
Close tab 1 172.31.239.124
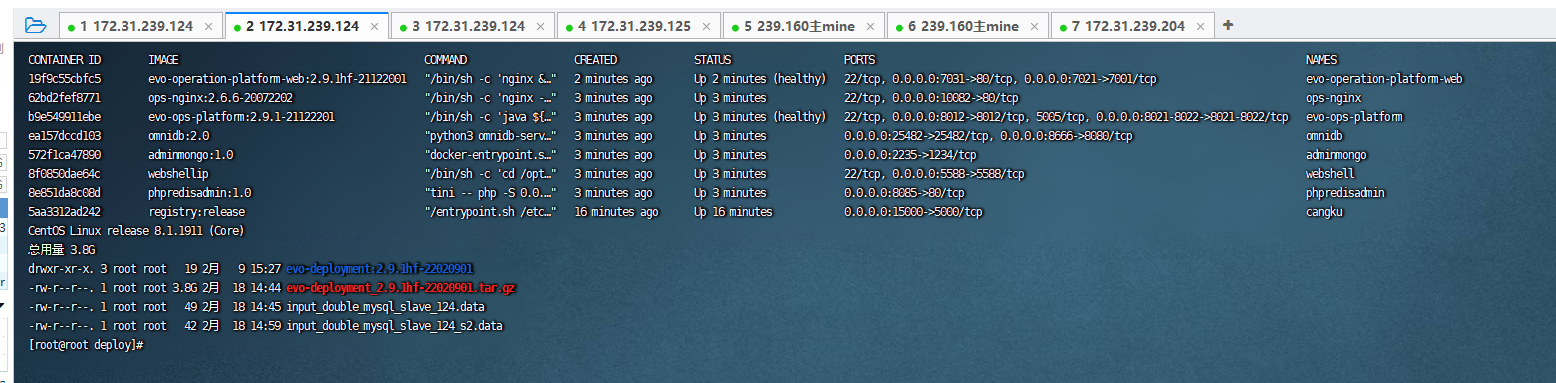(x=207, y=26)
